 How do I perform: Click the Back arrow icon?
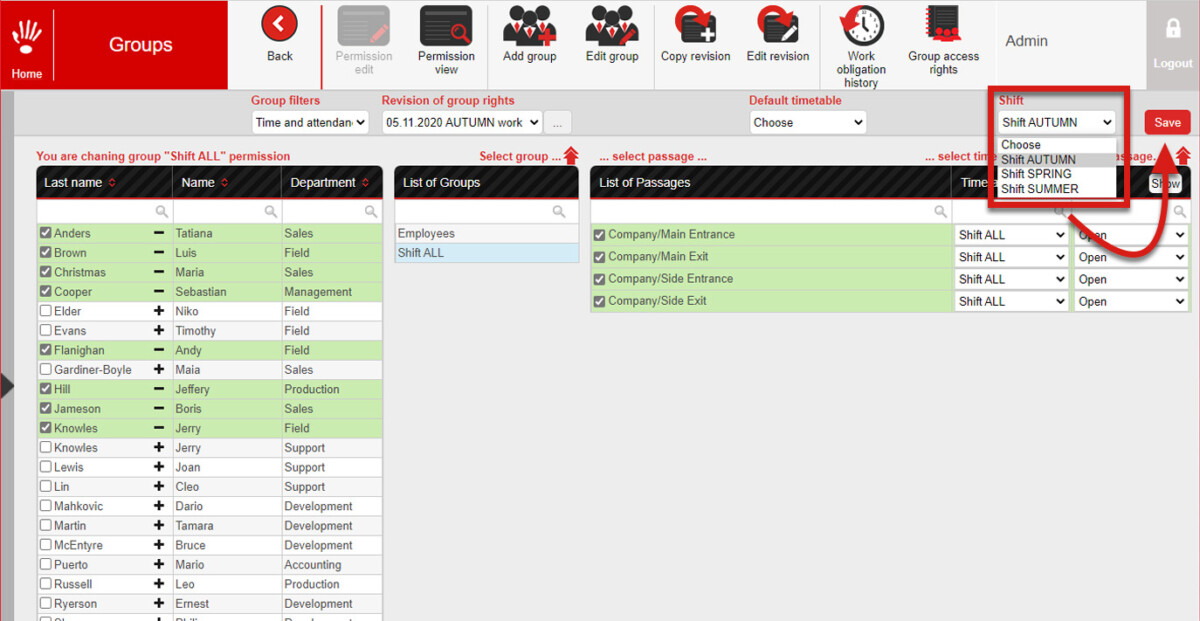279,25
